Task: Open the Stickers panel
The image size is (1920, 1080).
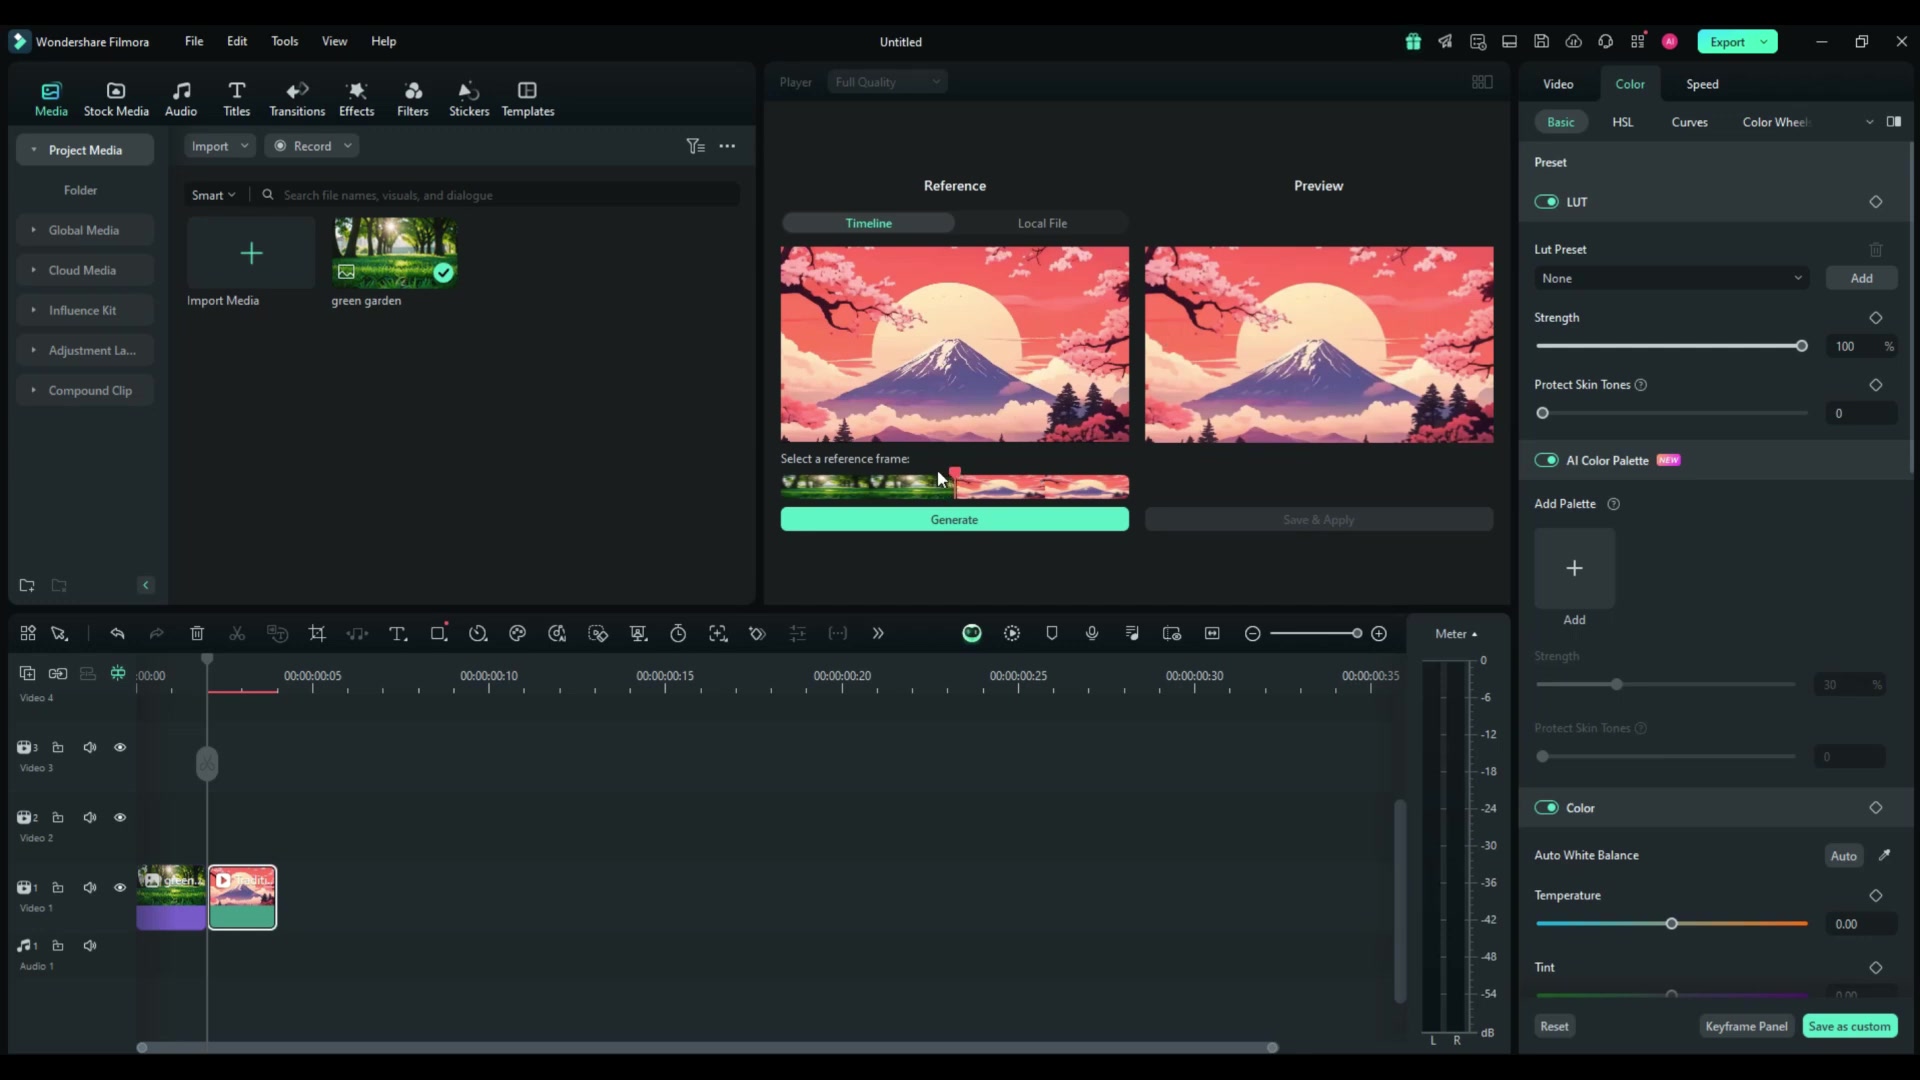Action: point(469,99)
